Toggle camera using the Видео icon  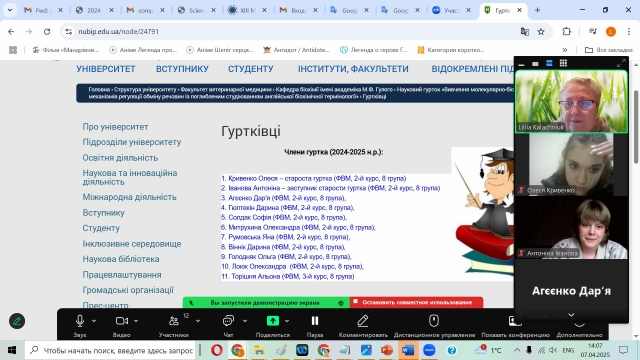click(x=122, y=321)
